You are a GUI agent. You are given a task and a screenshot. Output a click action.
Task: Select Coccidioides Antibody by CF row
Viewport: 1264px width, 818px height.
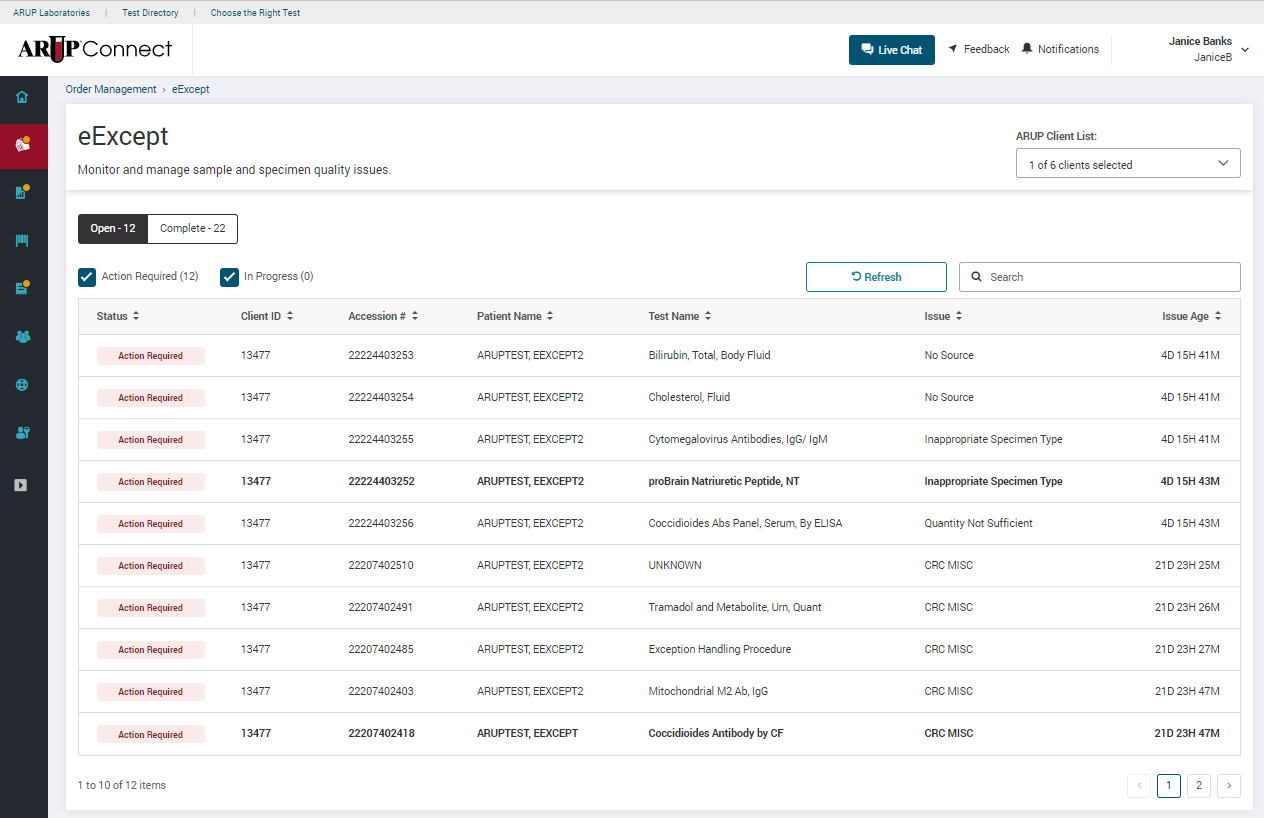point(716,733)
